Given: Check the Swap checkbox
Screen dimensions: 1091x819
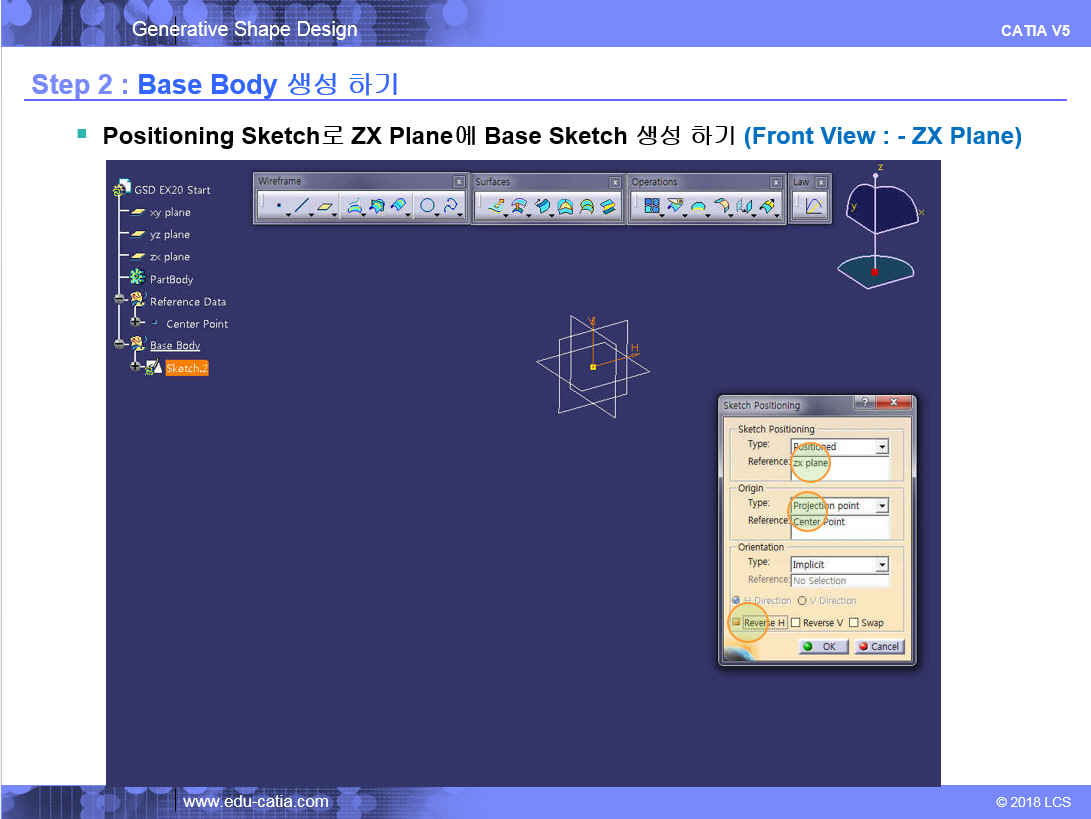Looking at the screenshot, I should [x=854, y=622].
